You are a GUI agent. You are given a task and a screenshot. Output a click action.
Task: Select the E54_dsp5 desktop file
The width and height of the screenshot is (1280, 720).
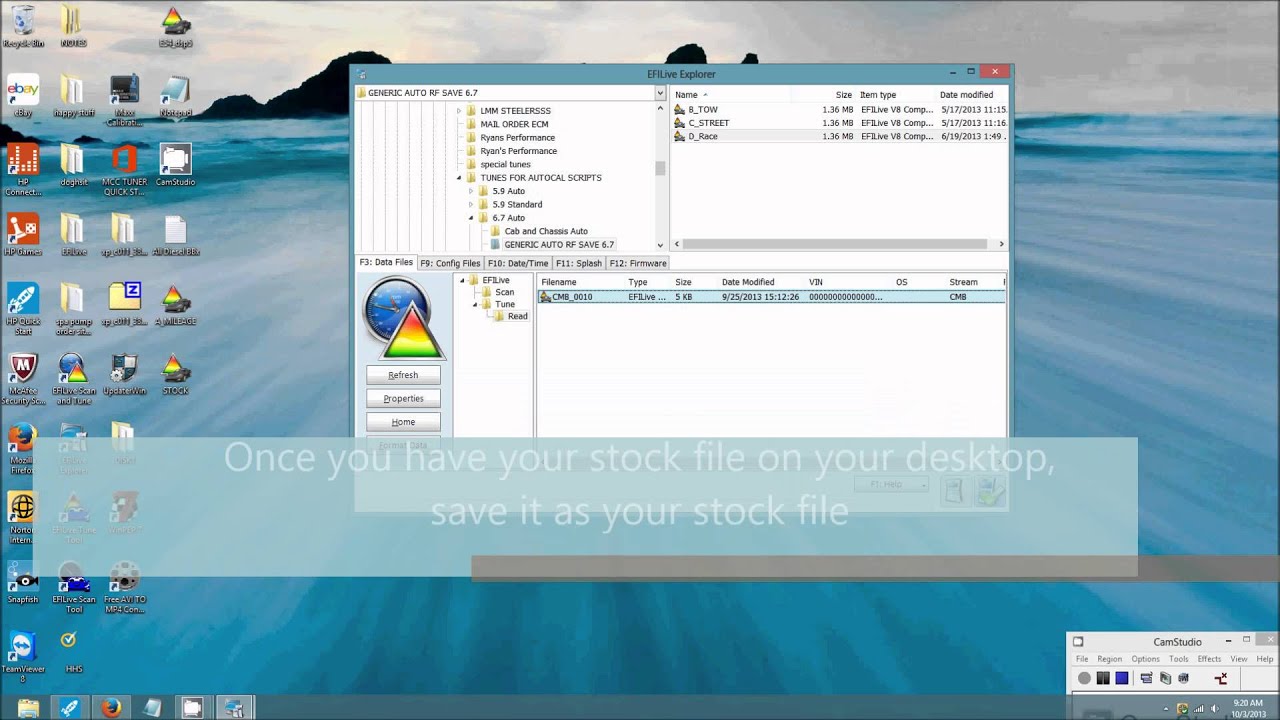coord(175,26)
